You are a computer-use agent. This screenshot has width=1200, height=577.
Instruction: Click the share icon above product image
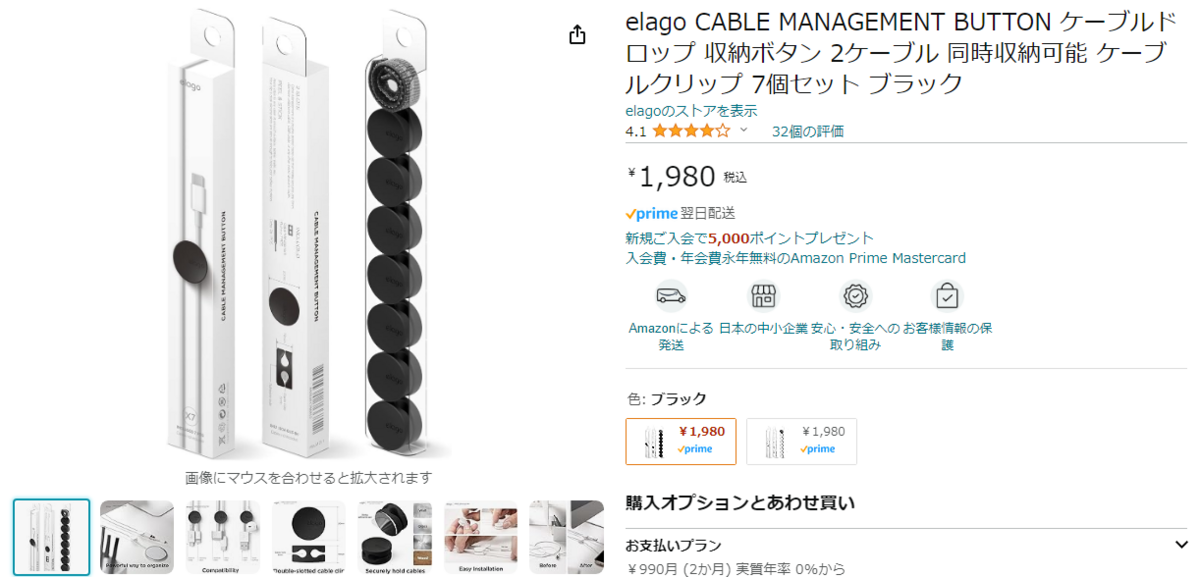point(577,35)
